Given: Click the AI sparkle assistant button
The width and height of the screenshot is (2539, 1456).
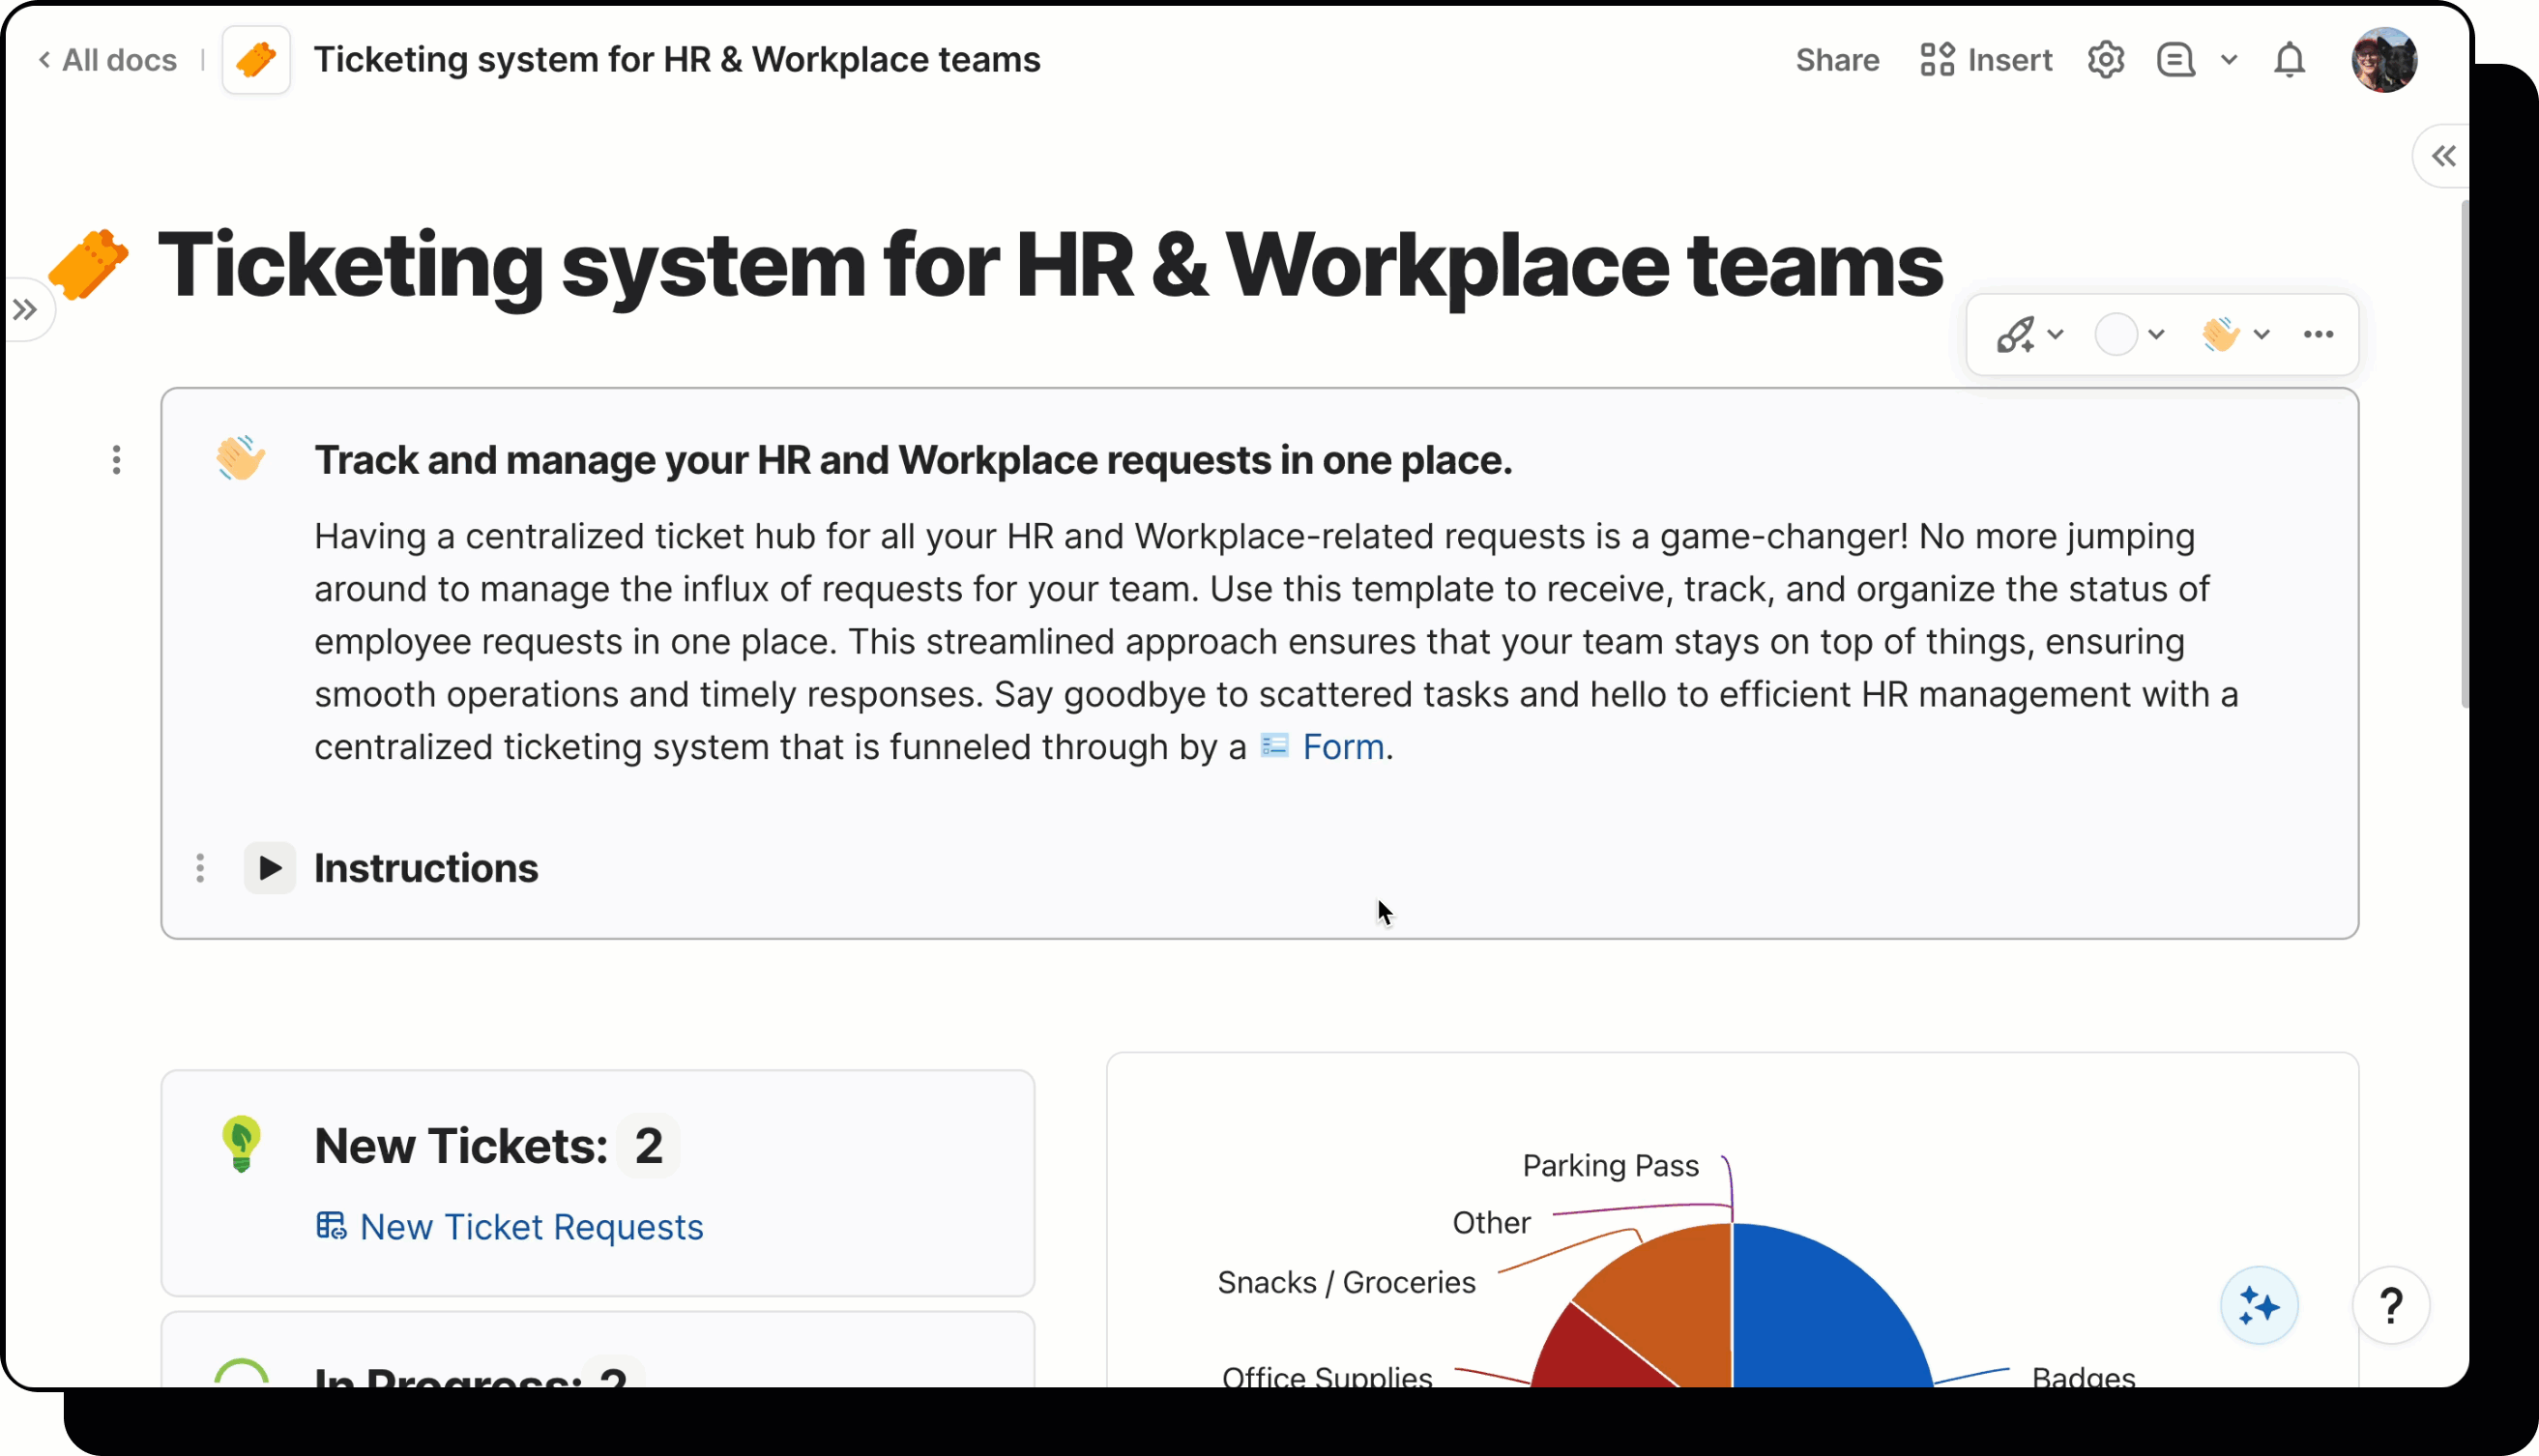Looking at the screenshot, I should tap(2258, 1305).
